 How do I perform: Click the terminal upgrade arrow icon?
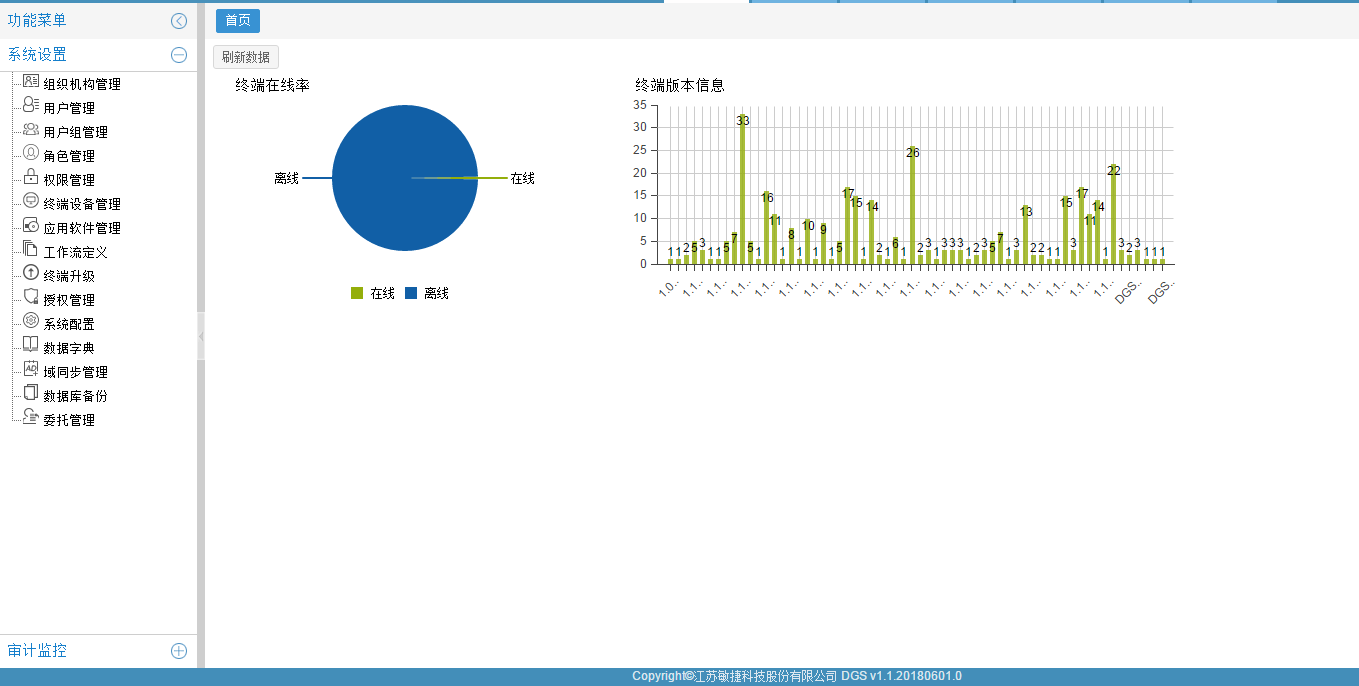click(x=30, y=274)
